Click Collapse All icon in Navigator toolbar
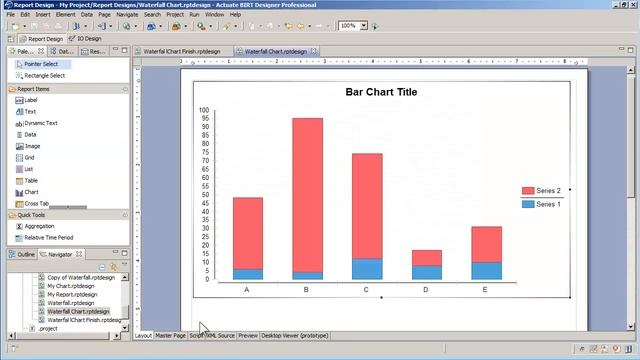 click(x=102, y=267)
